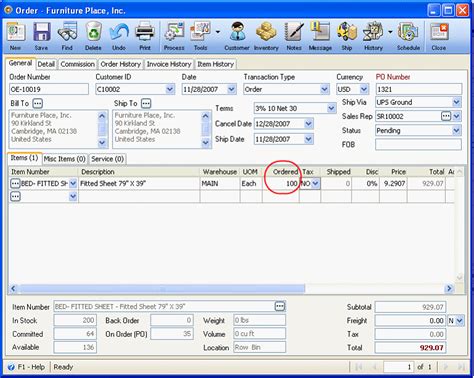Click ellipsis button on BED- FITTED row
The width and height of the screenshot is (474, 378).
click(x=15, y=184)
